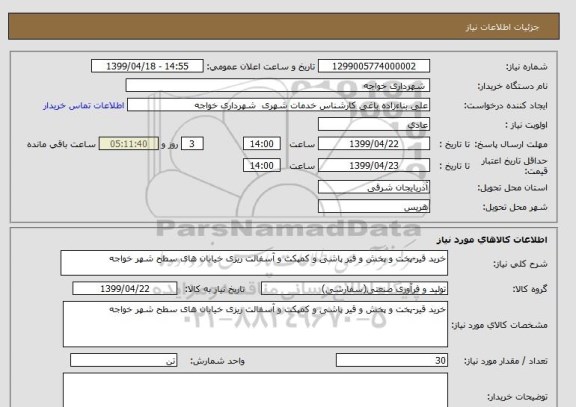Image resolution: width=576 pixels, height=407 pixels.
Task: Select the buyer name field شهرداری خواجه
Action: click(x=277, y=86)
